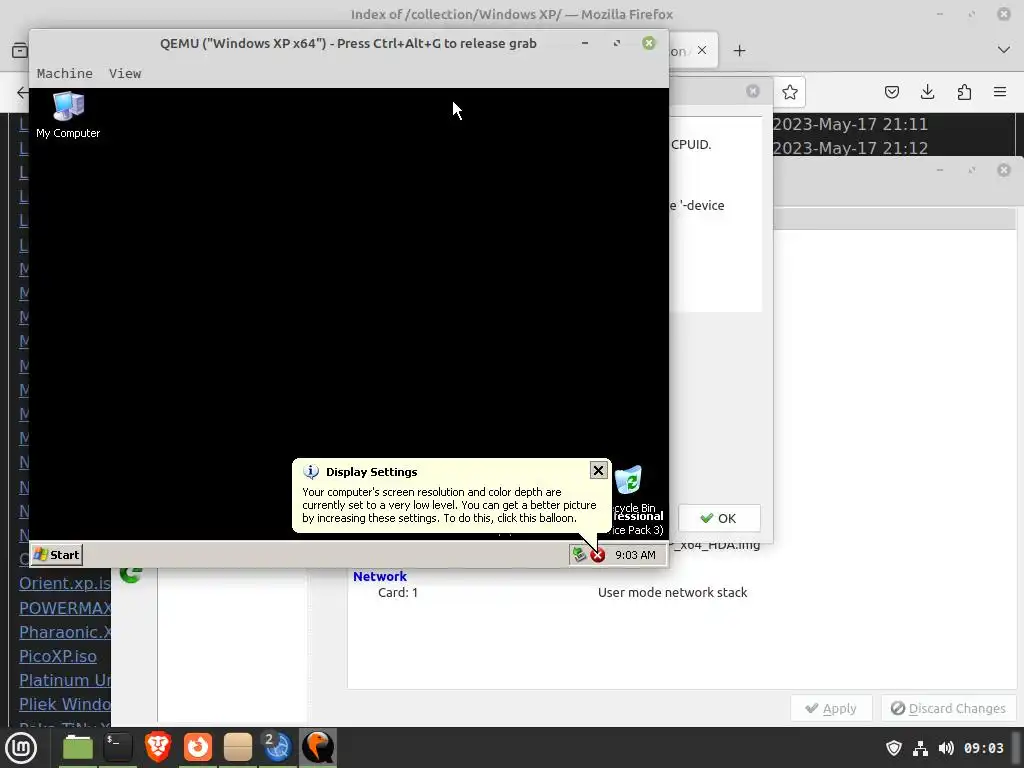Click the Discard Changes button
The height and width of the screenshot is (768, 1024).
pyautogui.click(x=948, y=709)
